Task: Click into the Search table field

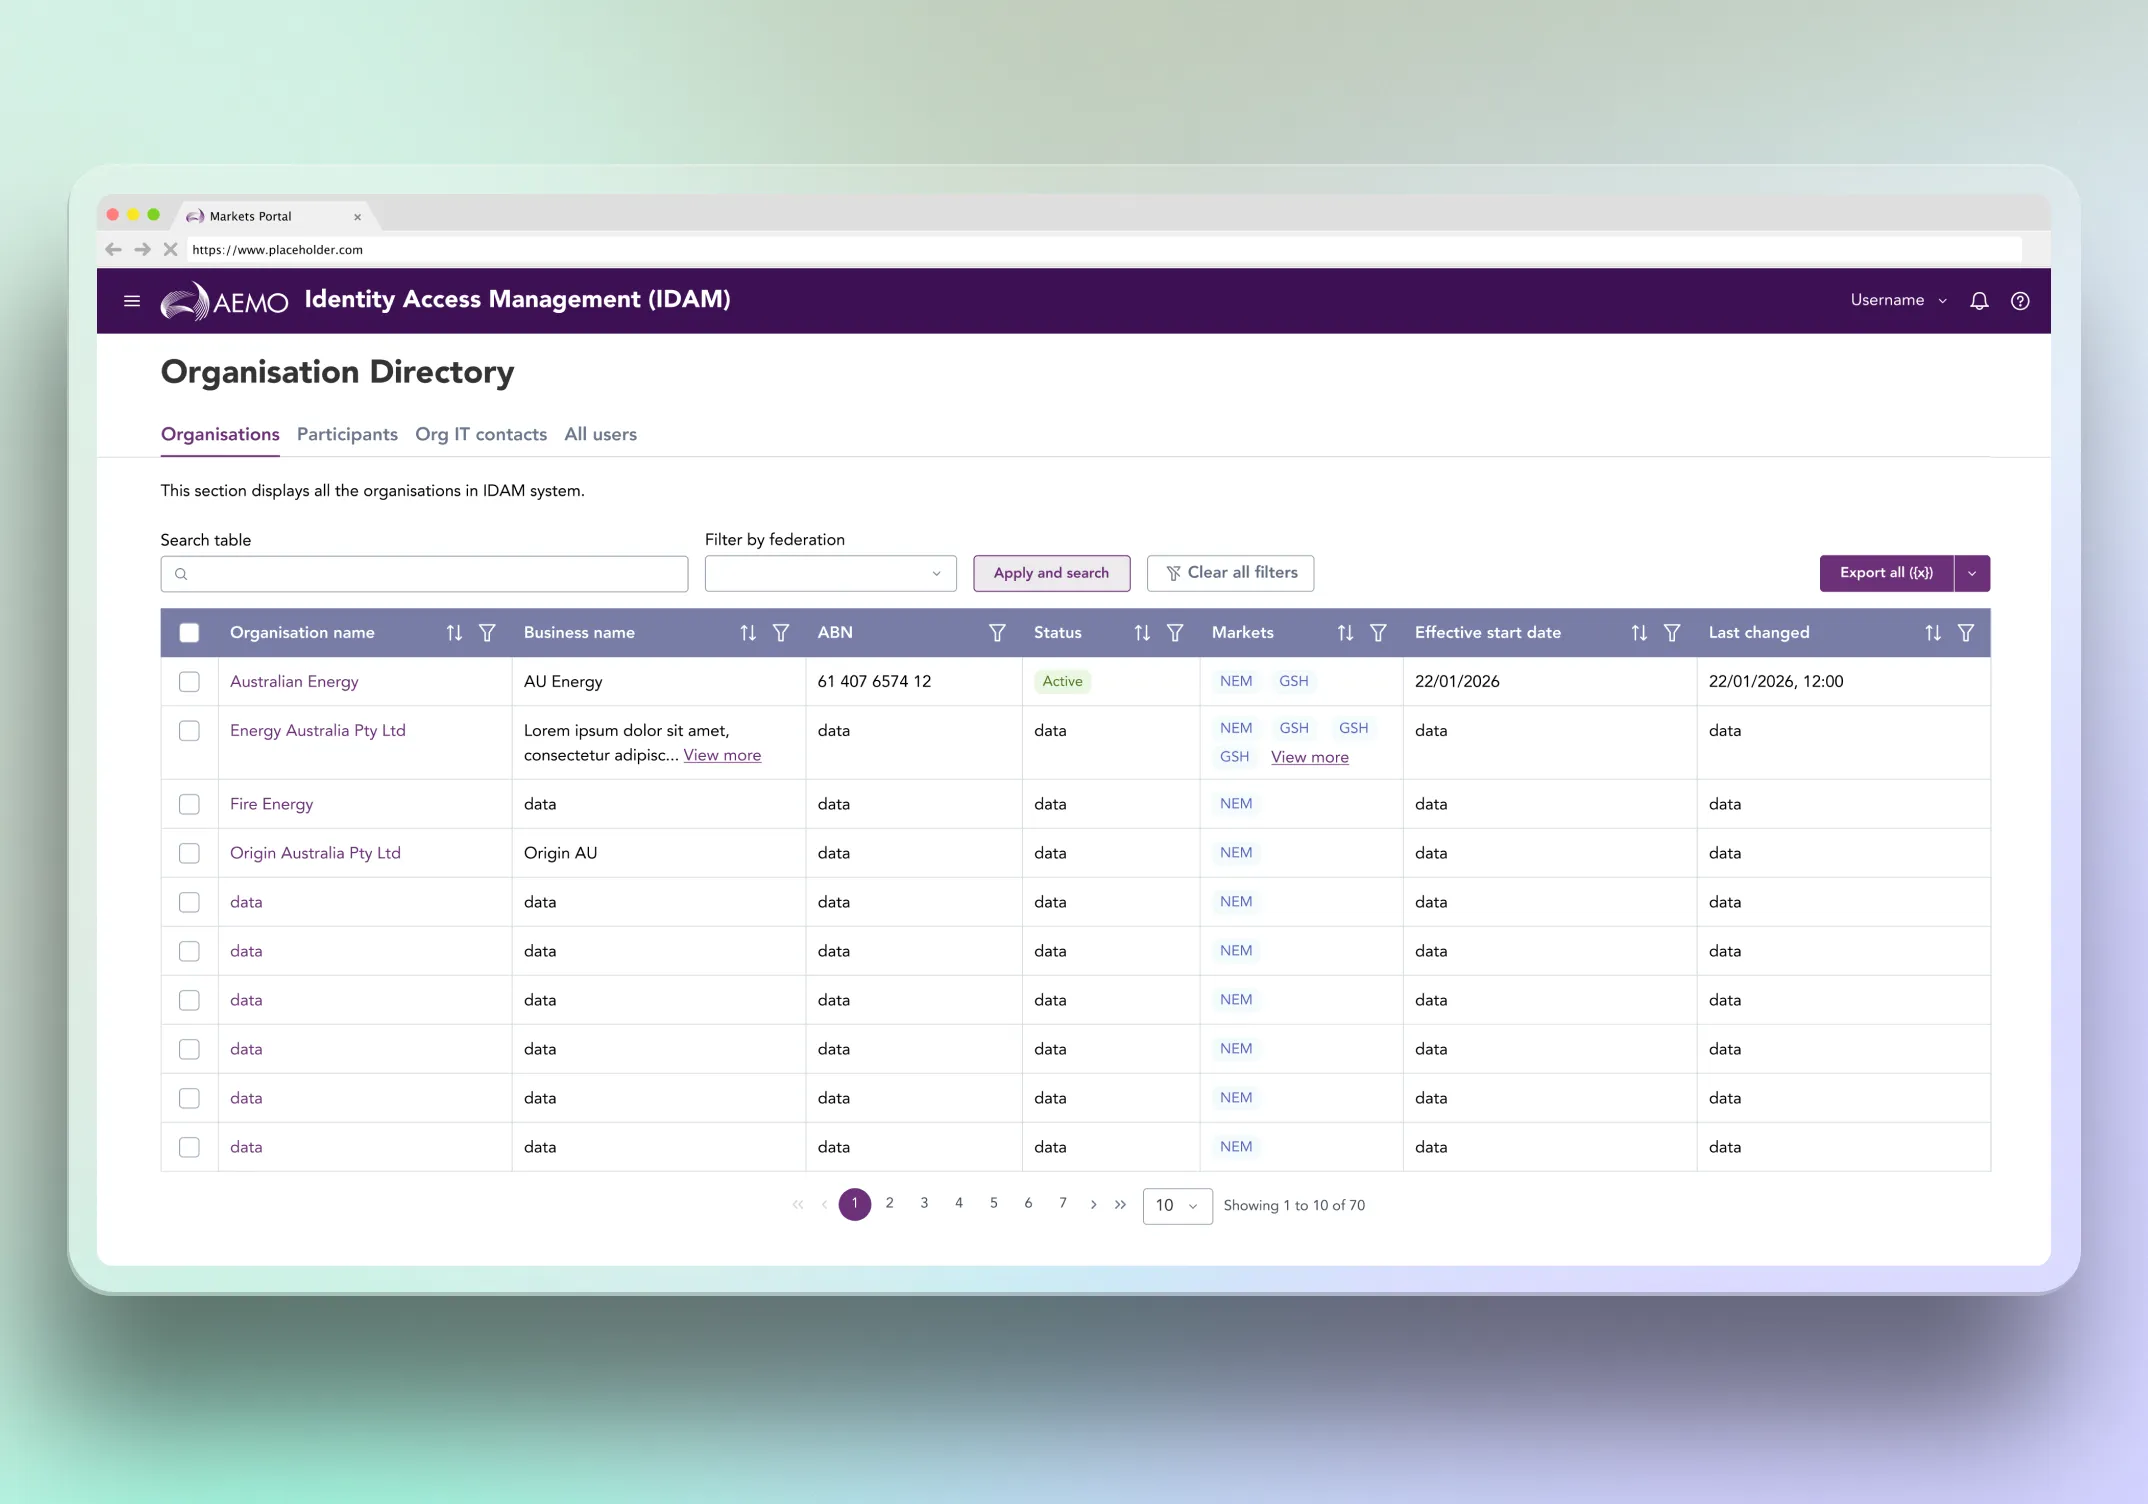Action: pyautogui.click(x=430, y=574)
